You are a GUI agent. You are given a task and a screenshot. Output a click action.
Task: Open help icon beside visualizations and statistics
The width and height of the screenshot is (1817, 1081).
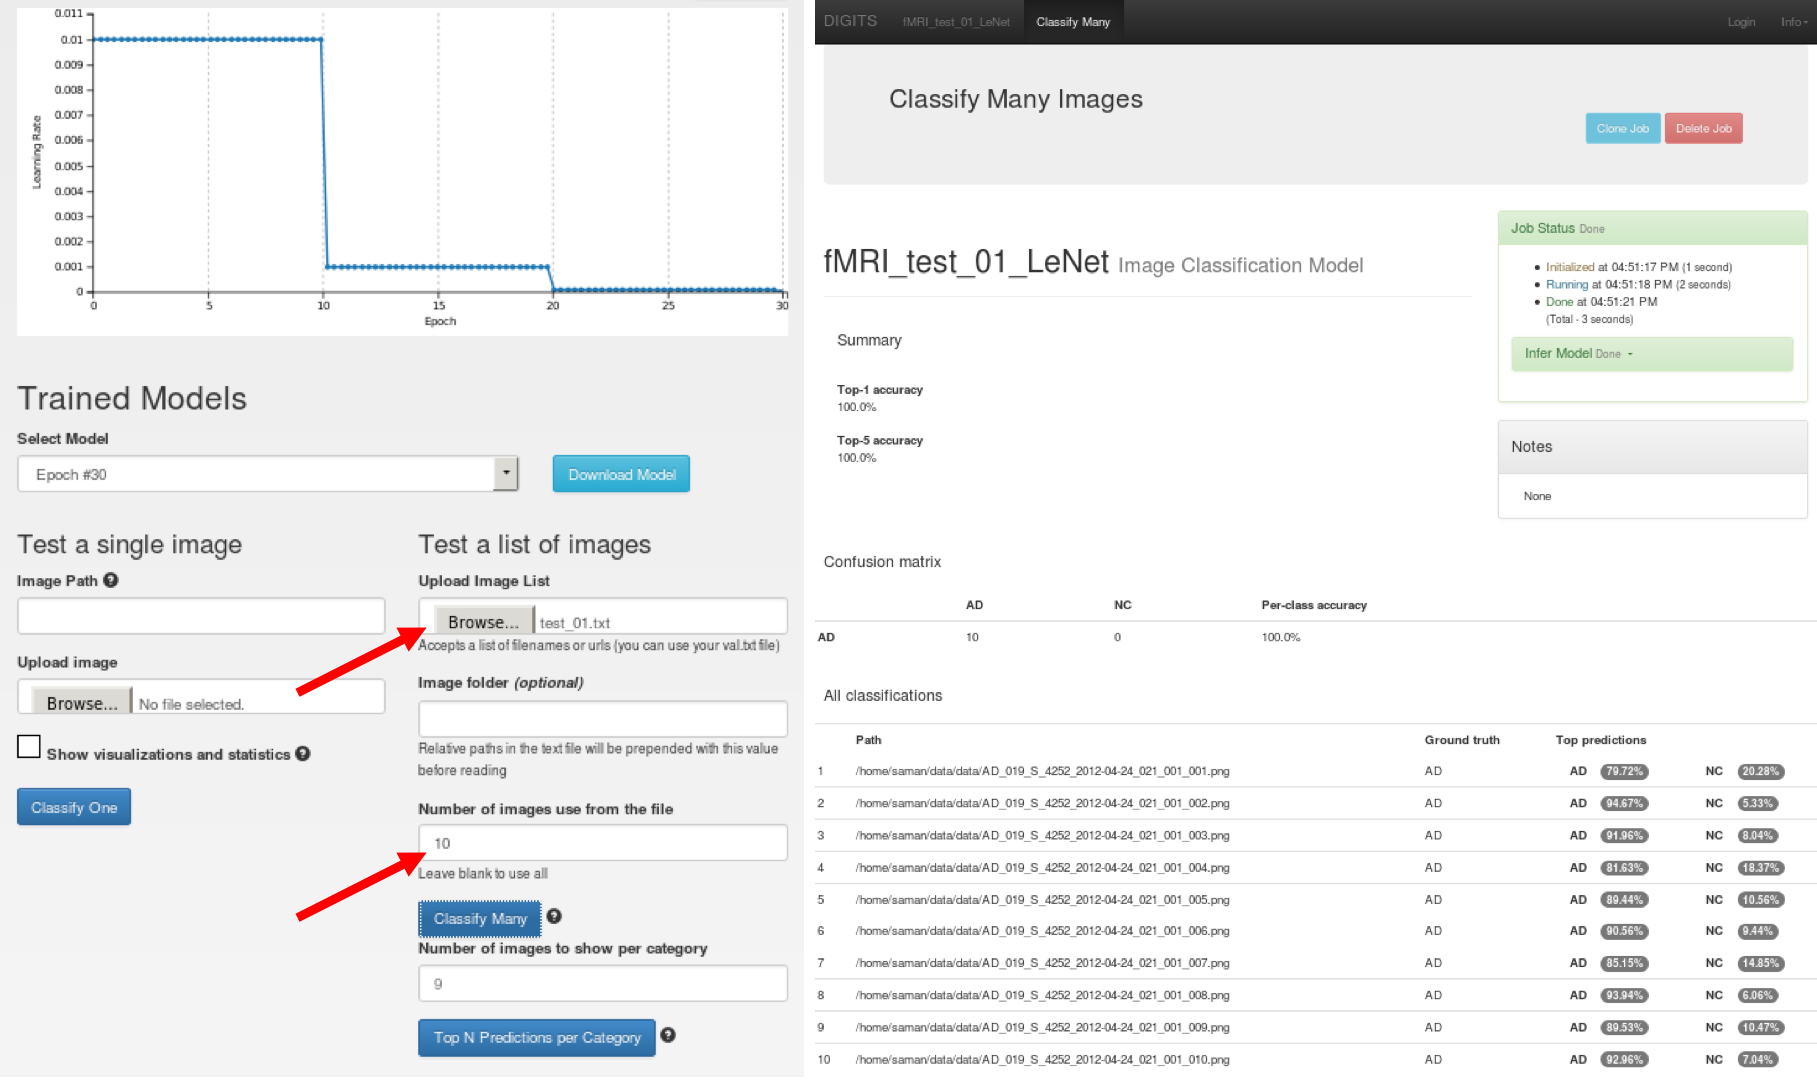[303, 754]
